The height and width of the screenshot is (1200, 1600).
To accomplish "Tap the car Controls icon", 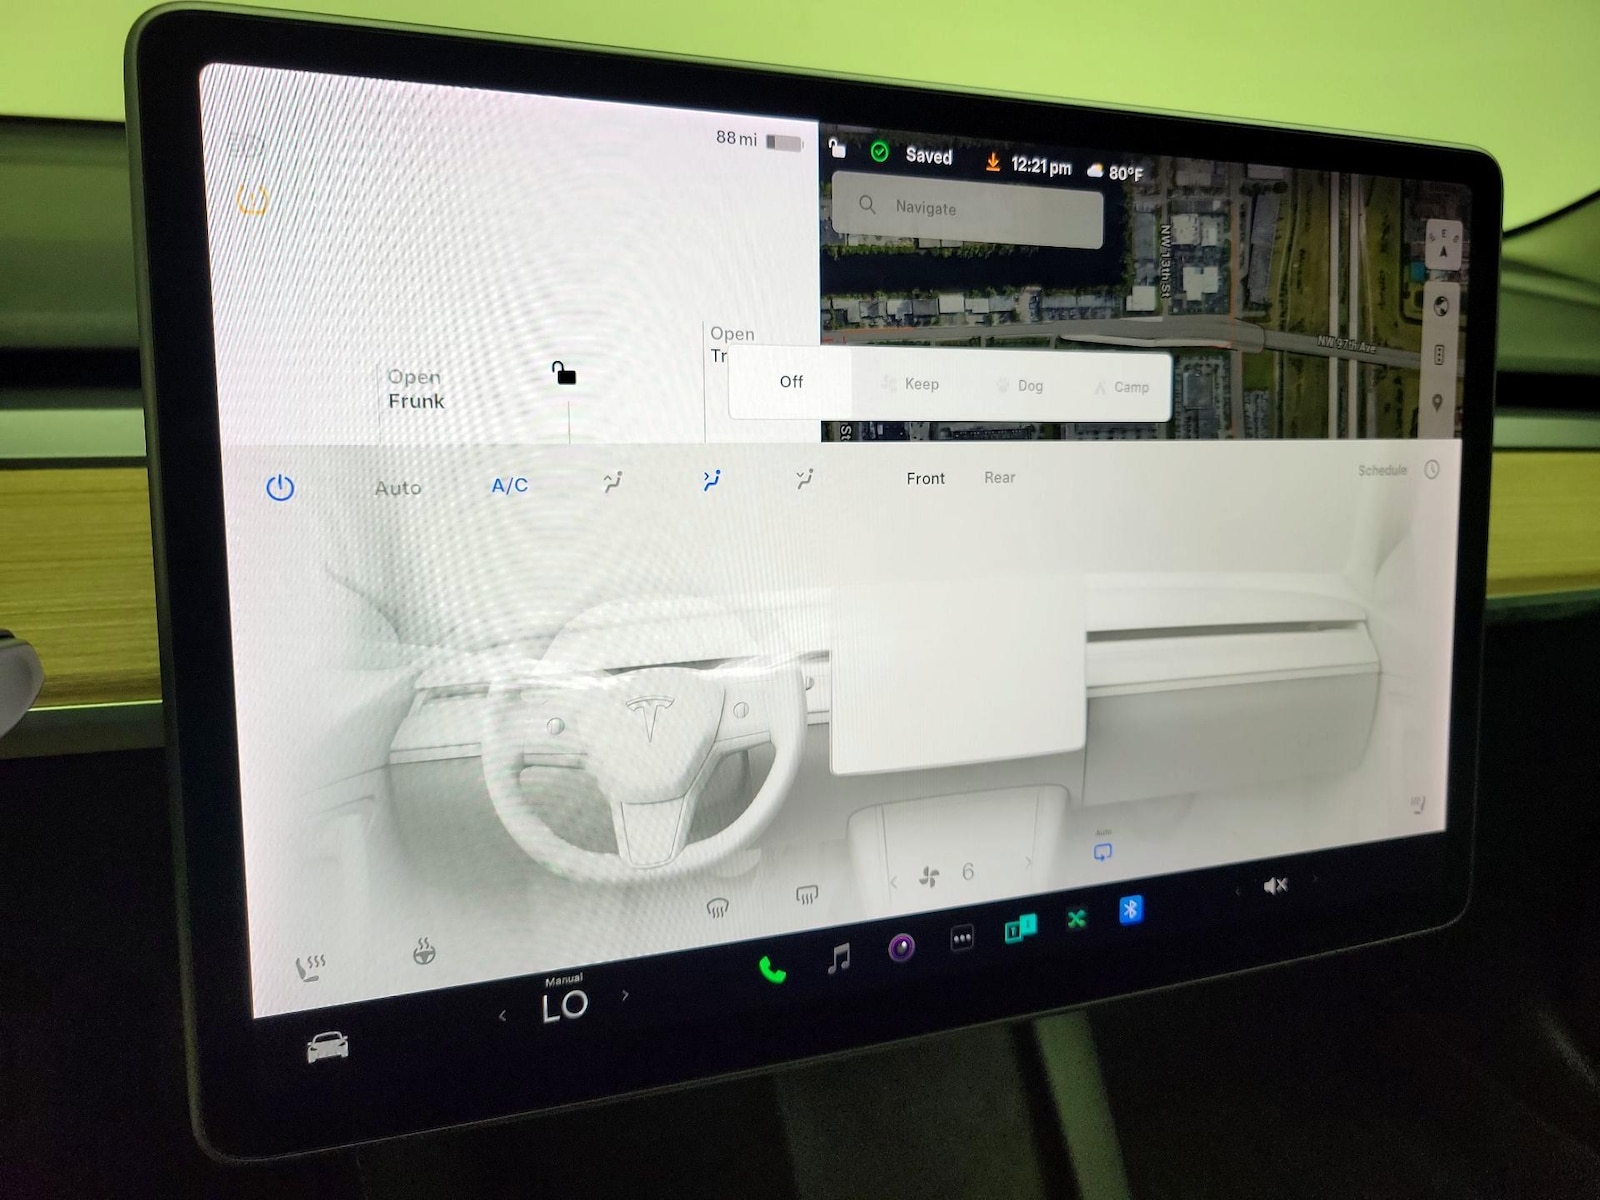I will [327, 1047].
